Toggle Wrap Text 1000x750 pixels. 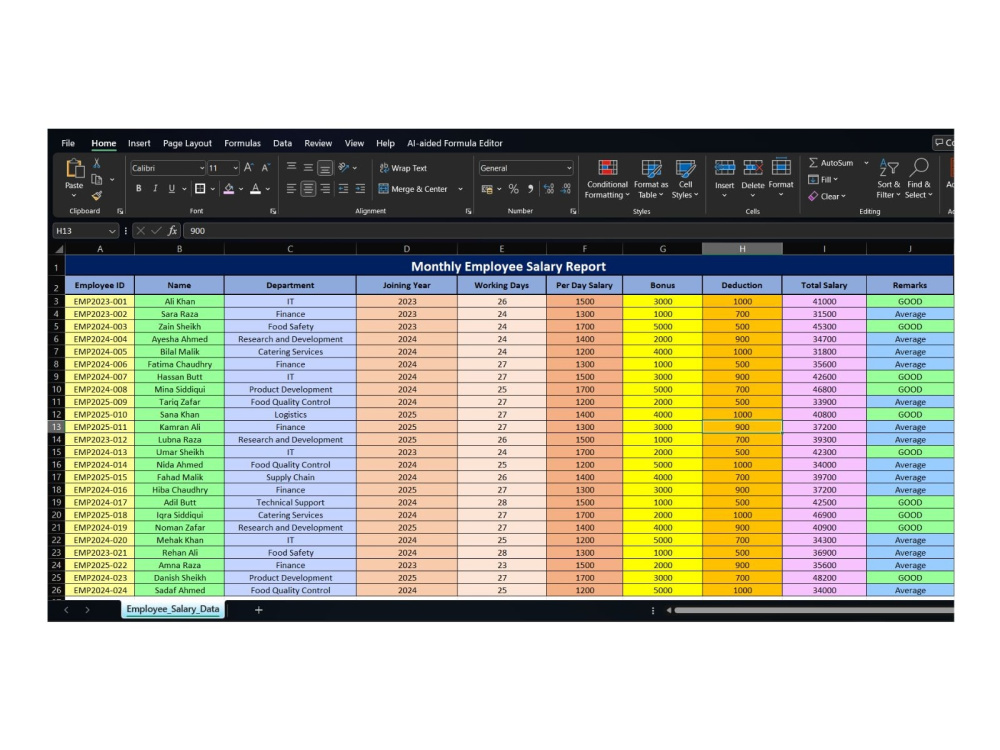click(x=403, y=168)
